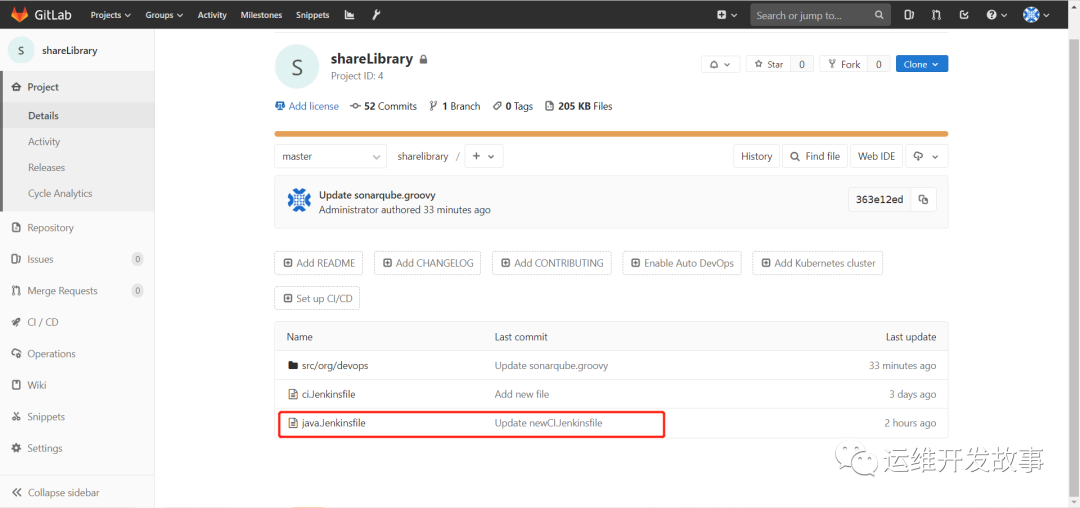Open Merge Requests in sidebar
1080x508 pixels.
(x=77, y=291)
